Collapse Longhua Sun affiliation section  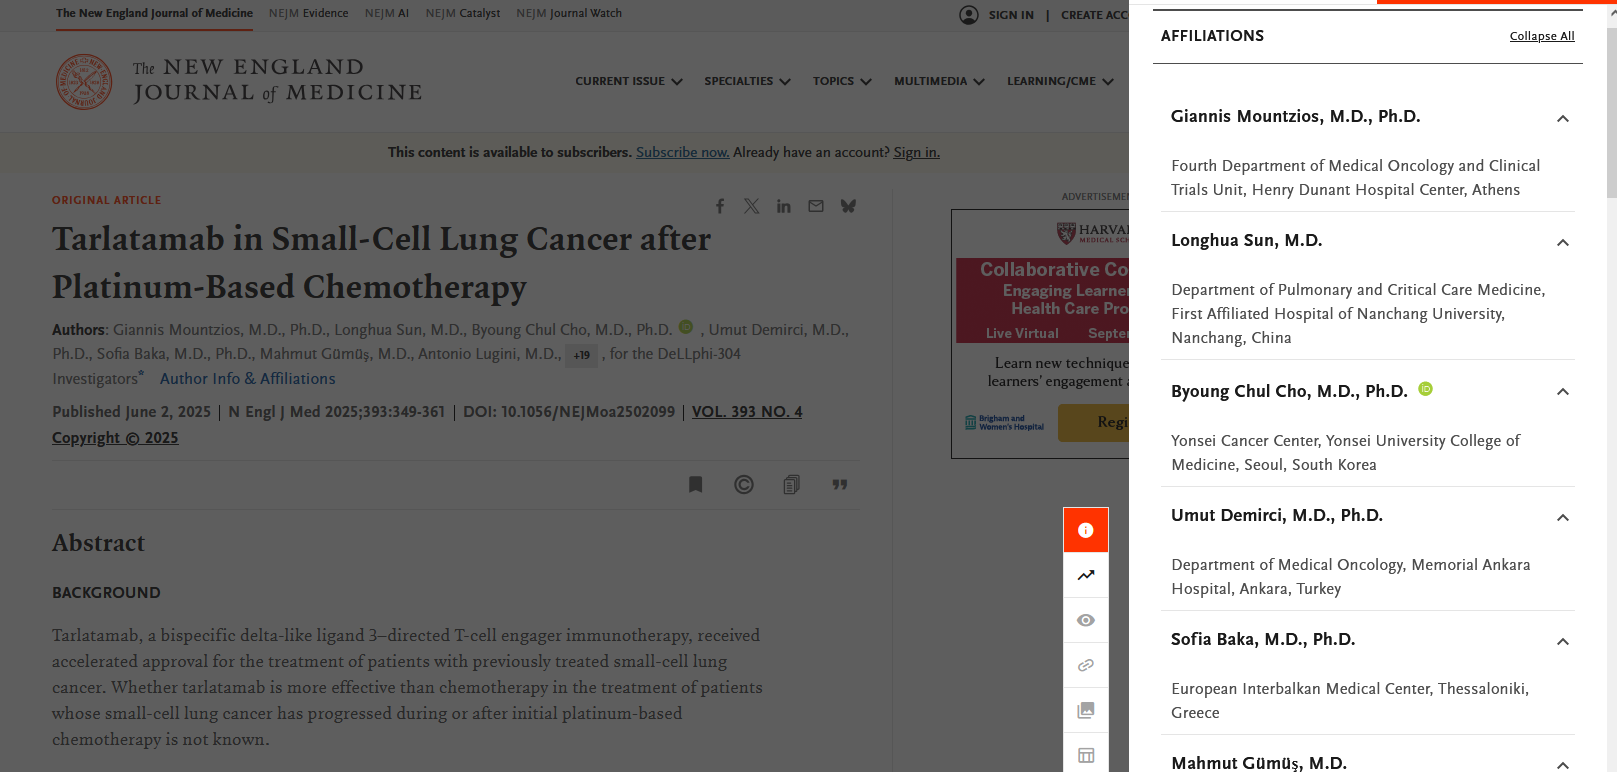1562,243
